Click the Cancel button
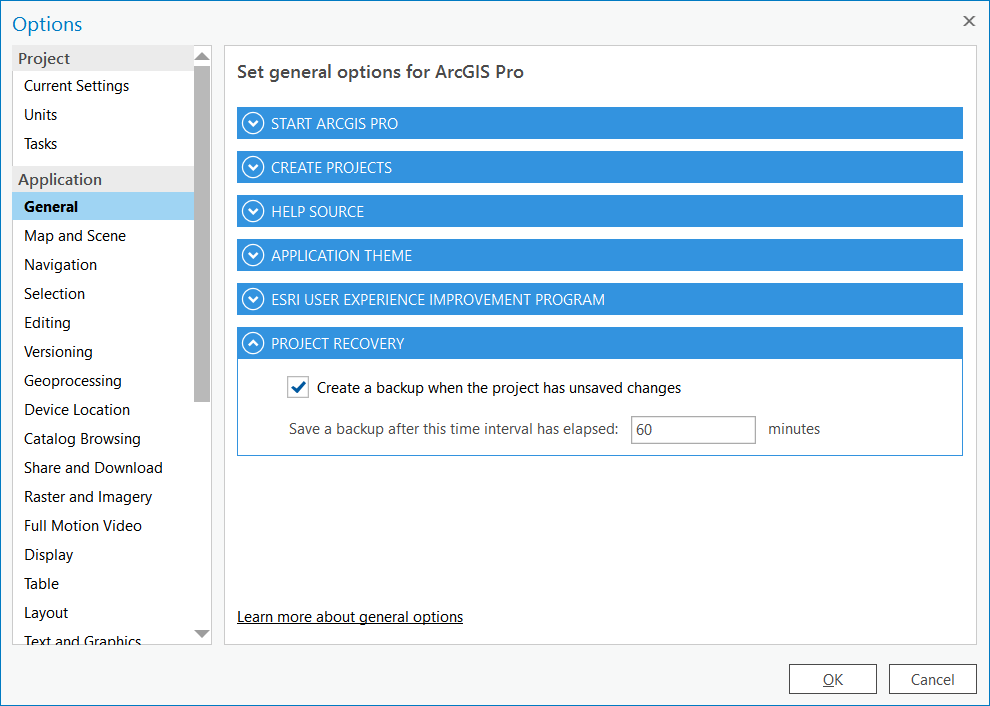990x706 pixels. [933, 679]
